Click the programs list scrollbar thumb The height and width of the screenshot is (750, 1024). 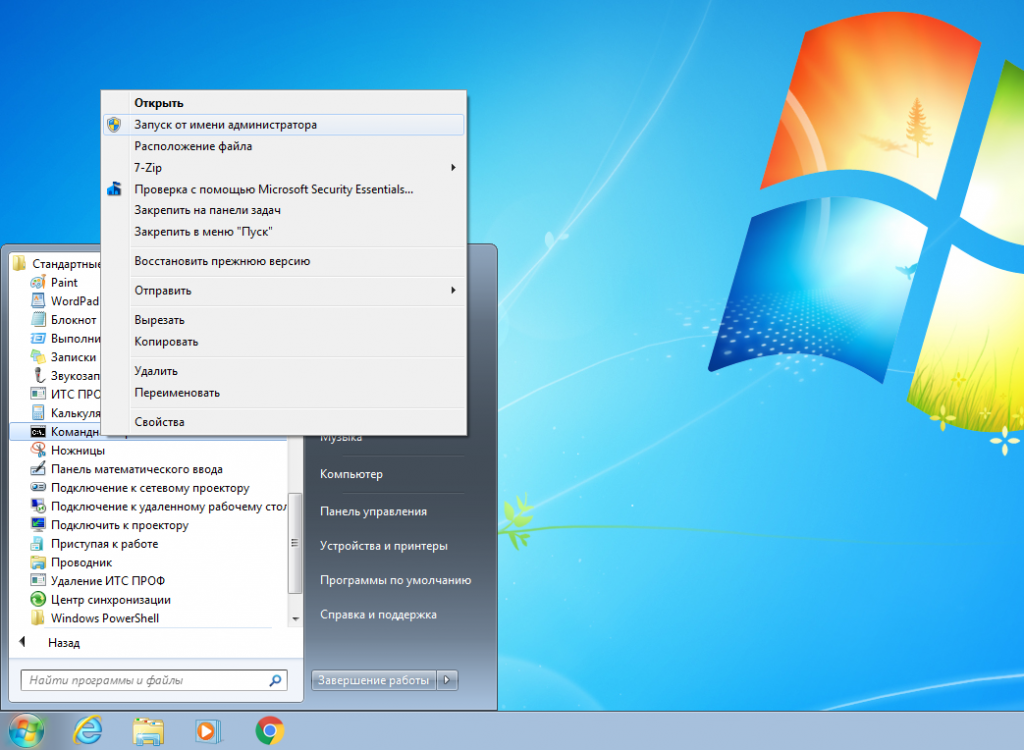[295, 543]
